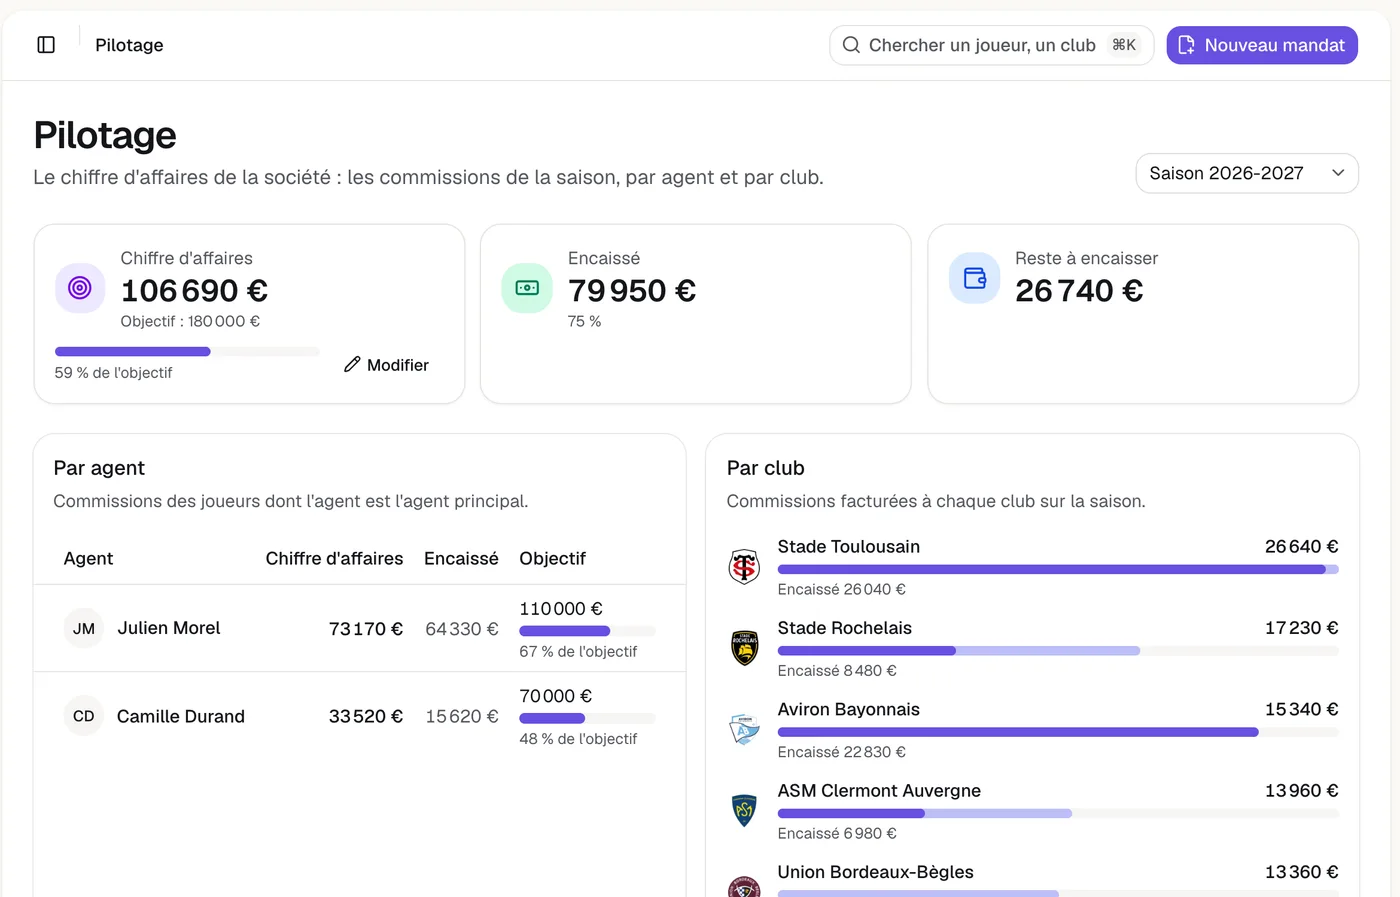Click the Par agent section heading

[99, 468]
